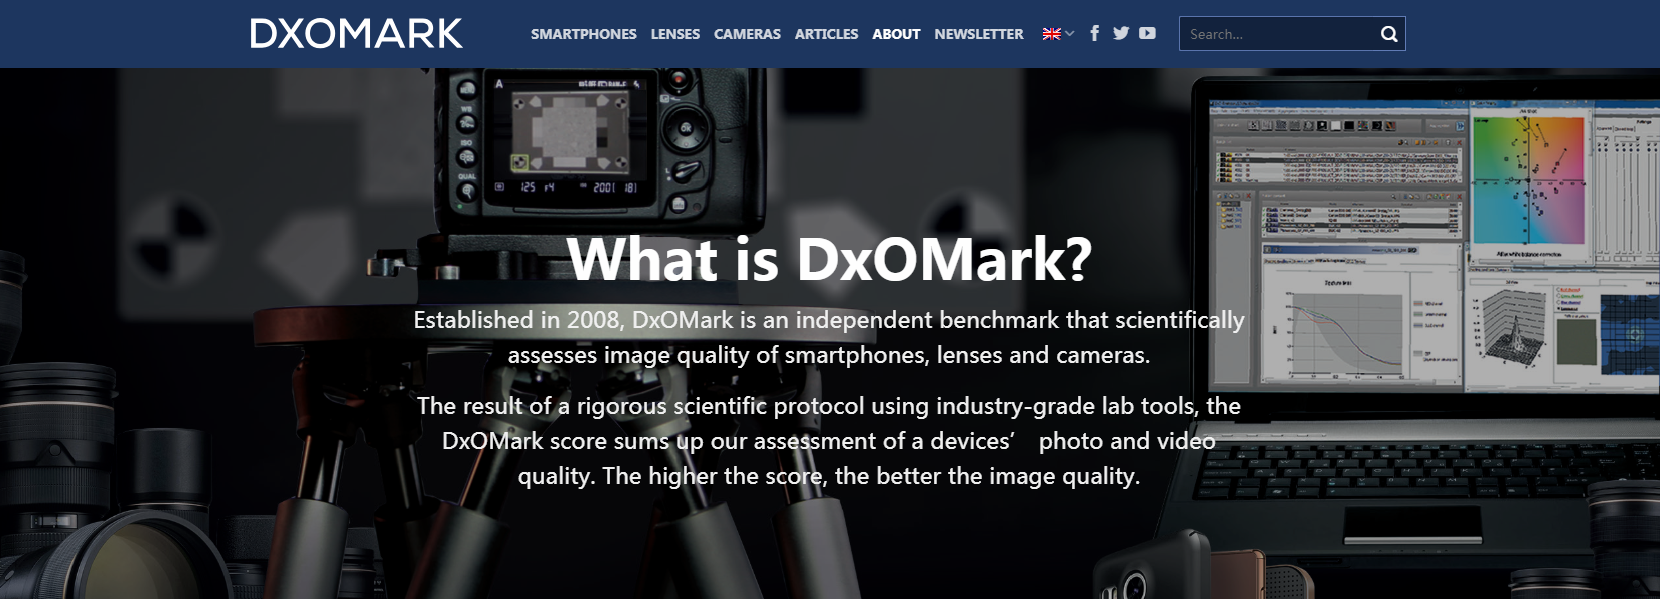This screenshot has width=1660, height=600.
Task: Click the 'Established in 2008' paragraph
Action: (829, 337)
